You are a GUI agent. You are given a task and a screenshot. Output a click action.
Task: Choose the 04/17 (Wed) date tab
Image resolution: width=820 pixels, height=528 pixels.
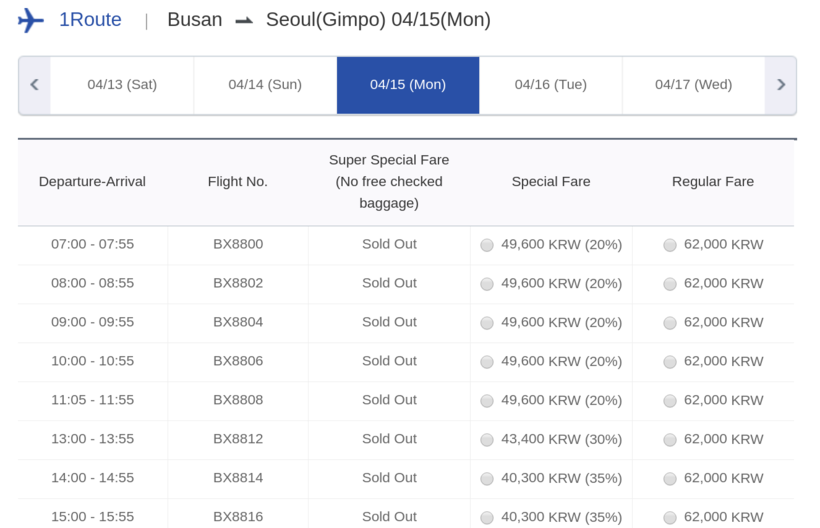(694, 85)
